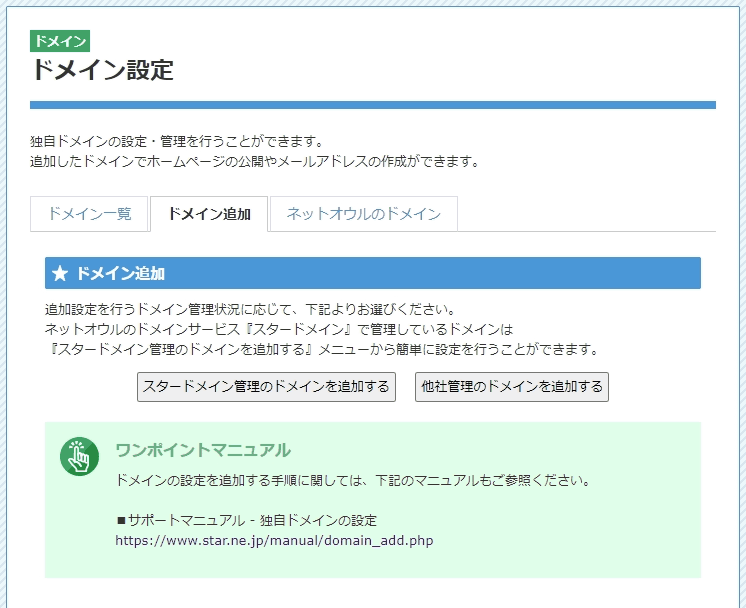
Task: Select the ドメイン追加 tab
Action: 209,214
